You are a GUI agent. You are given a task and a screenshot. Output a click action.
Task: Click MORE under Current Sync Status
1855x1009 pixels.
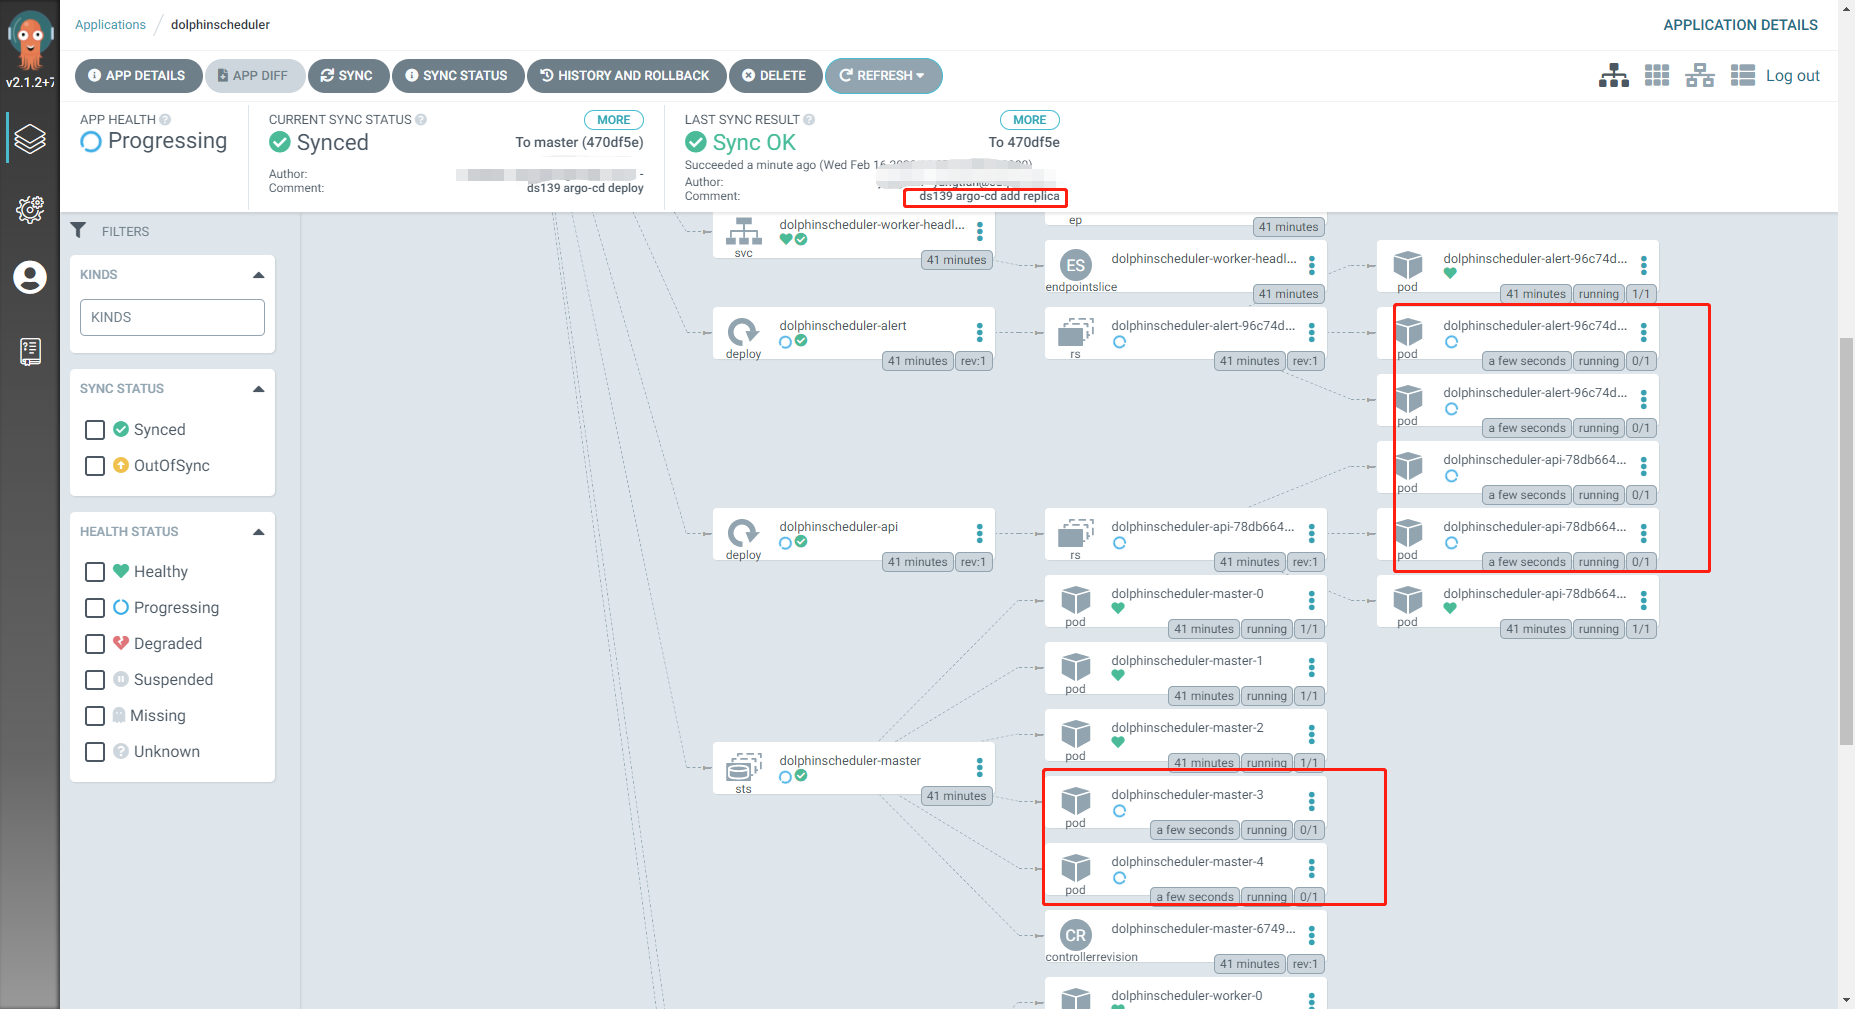point(613,120)
